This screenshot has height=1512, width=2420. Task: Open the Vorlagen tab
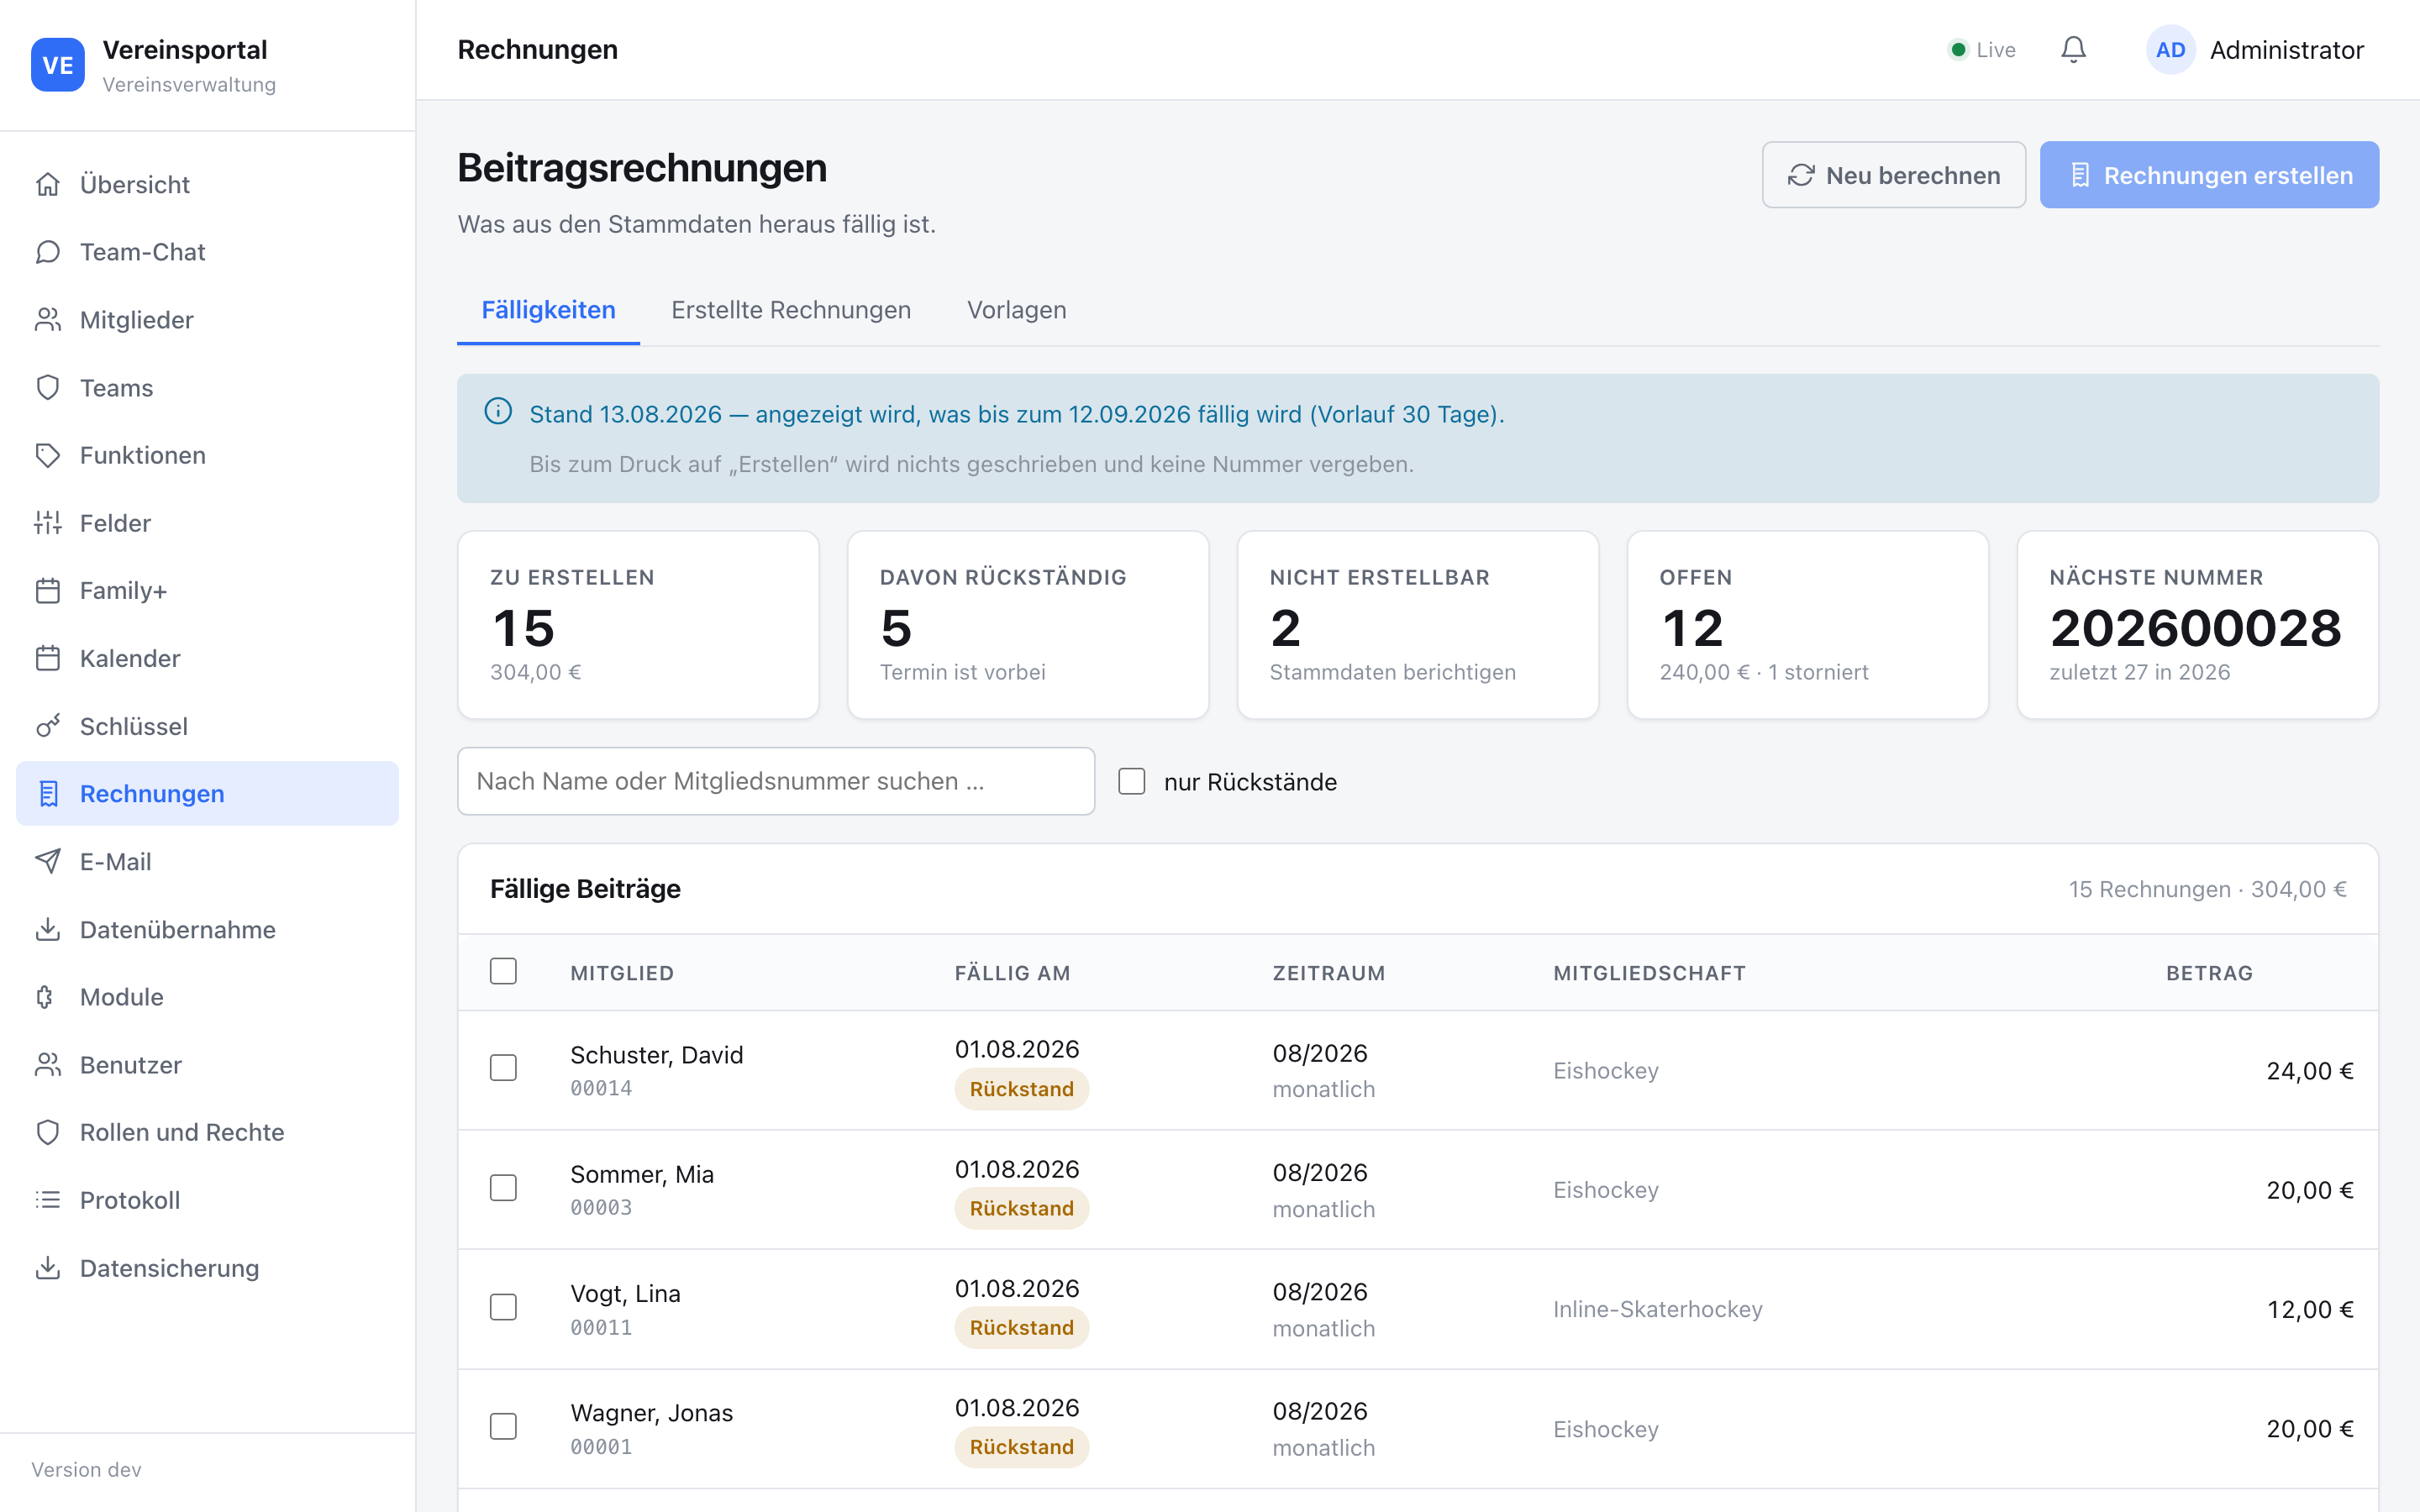(x=1017, y=310)
